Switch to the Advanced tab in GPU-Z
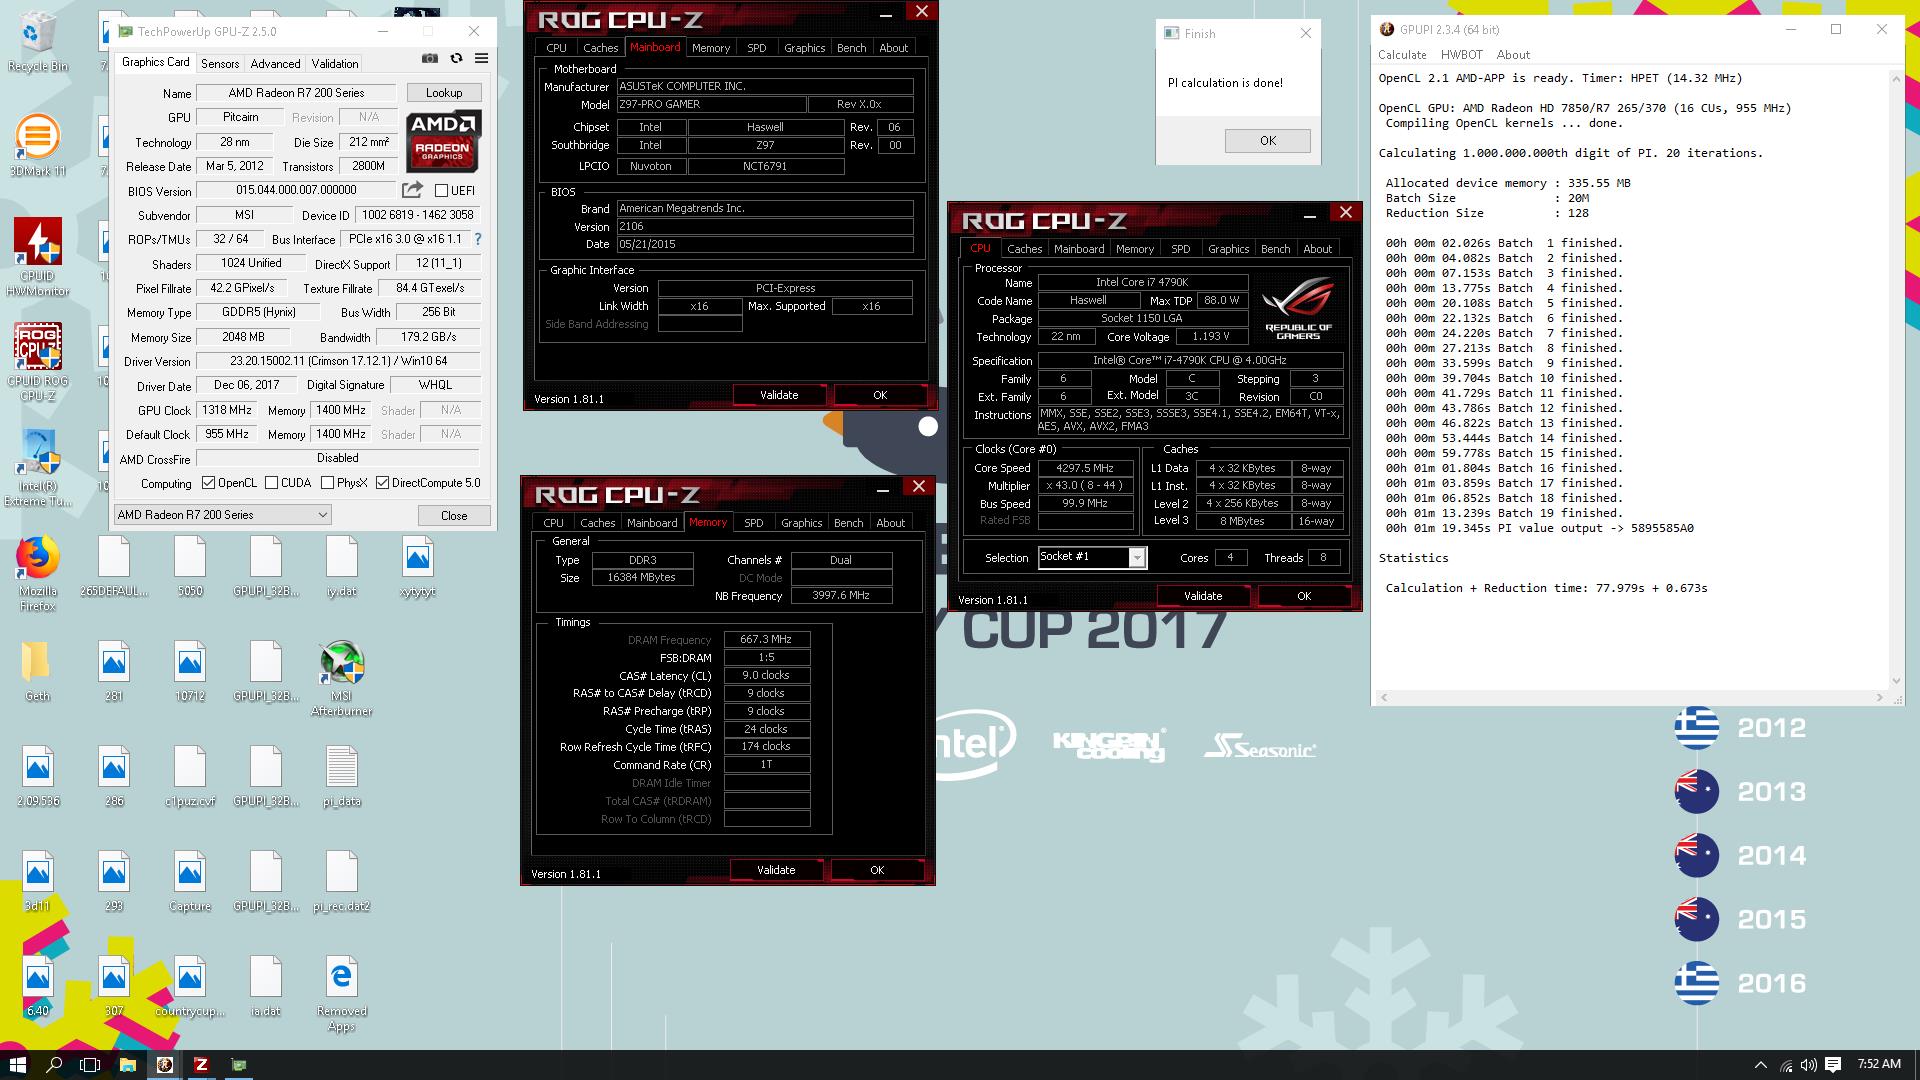 click(x=275, y=63)
